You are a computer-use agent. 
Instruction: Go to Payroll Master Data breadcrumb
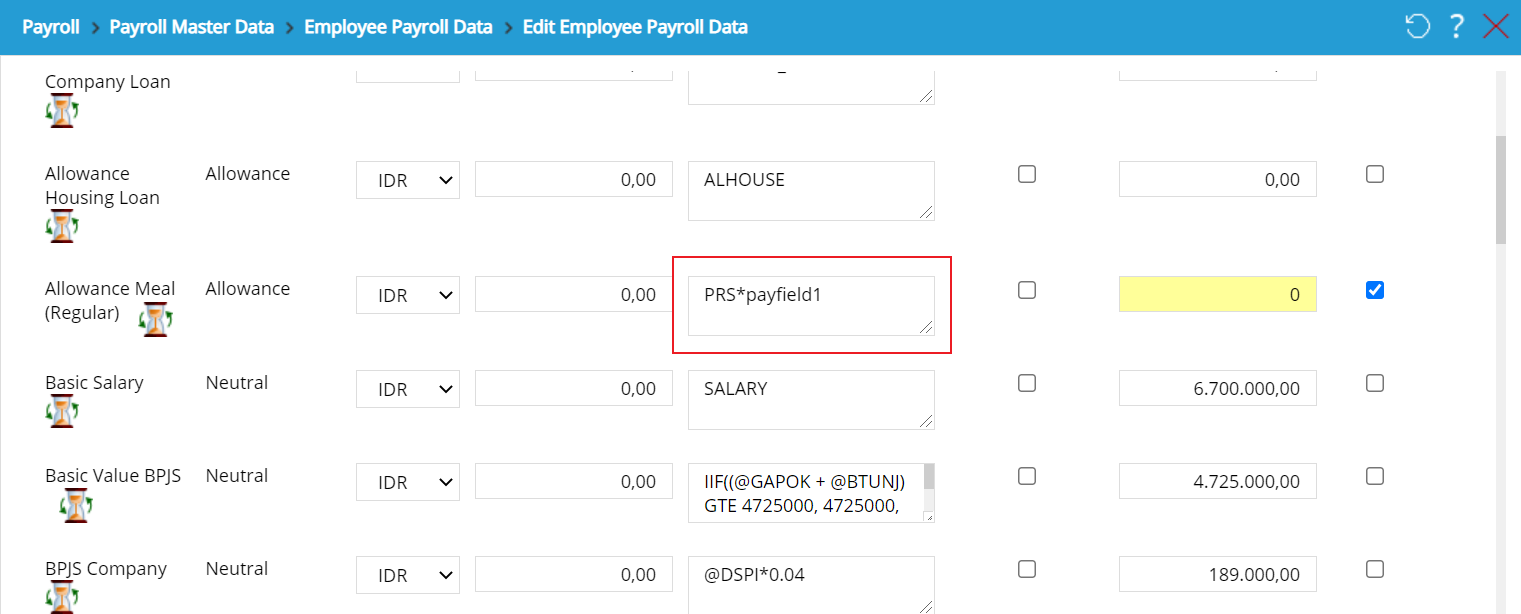pos(191,27)
